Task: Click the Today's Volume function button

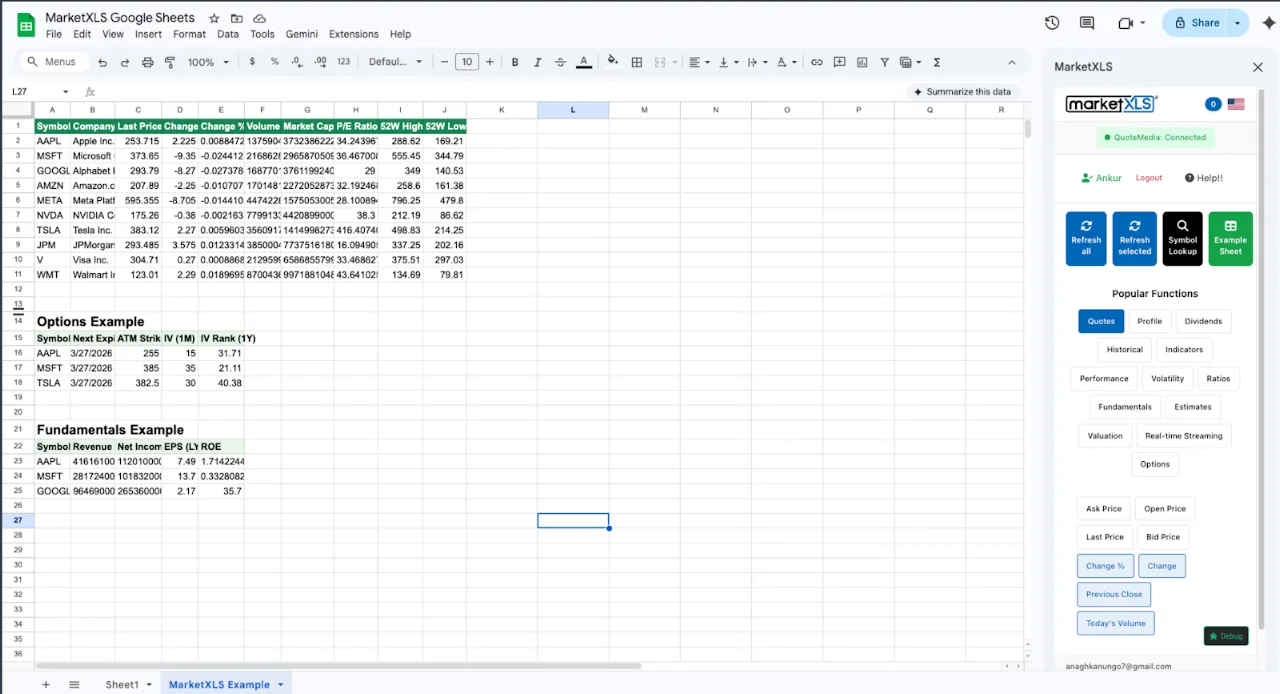Action: tap(1116, 623)
